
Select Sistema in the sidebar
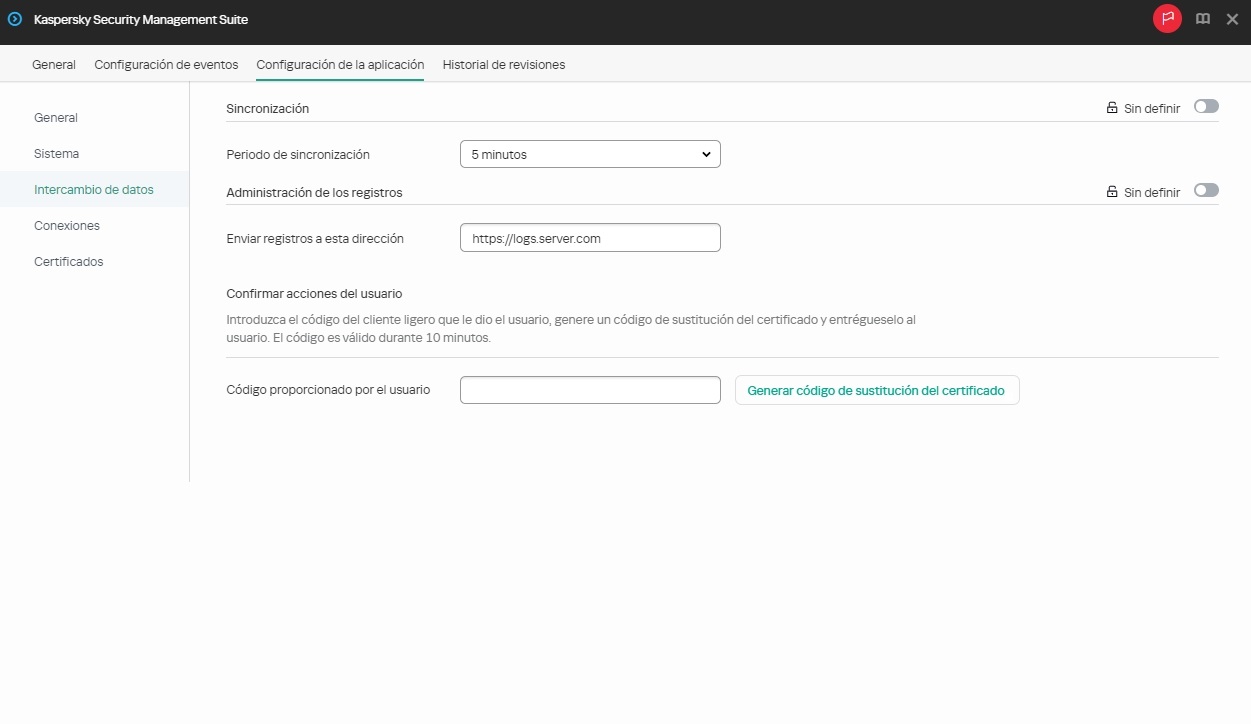pyautogui.click(x=56, y=153)
